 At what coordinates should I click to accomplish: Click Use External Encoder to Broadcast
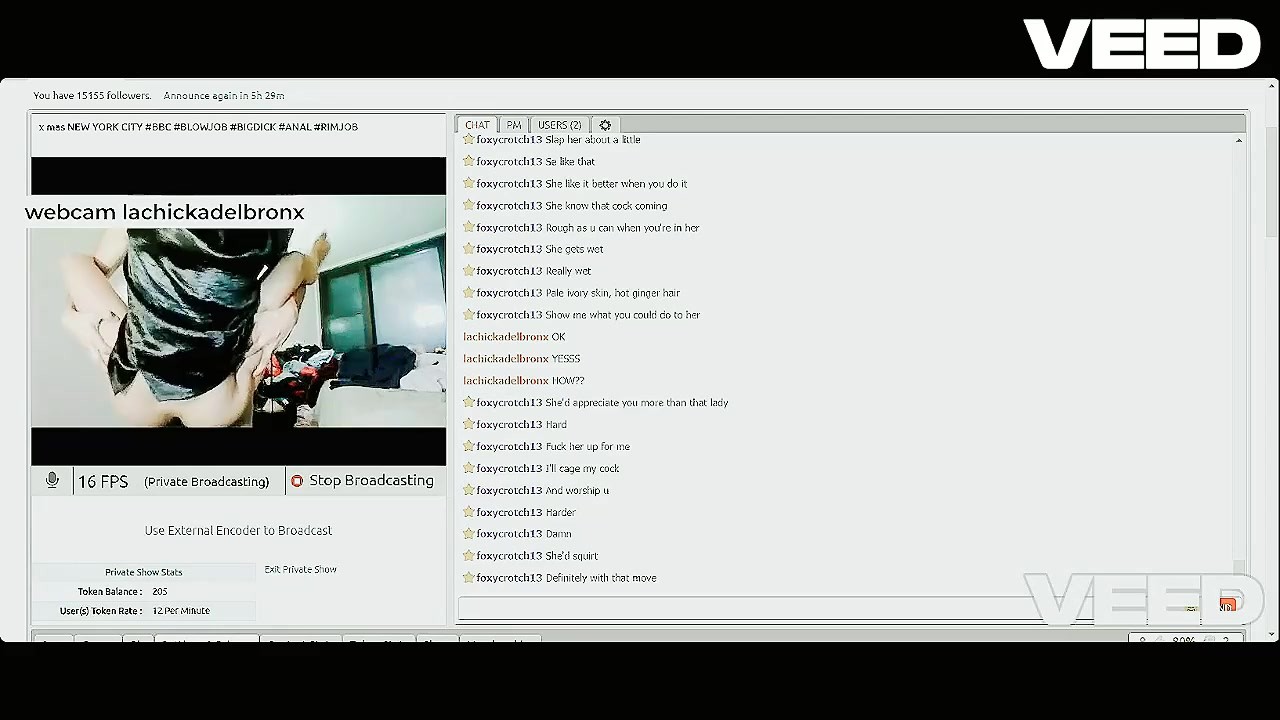(x=238, y=531)
